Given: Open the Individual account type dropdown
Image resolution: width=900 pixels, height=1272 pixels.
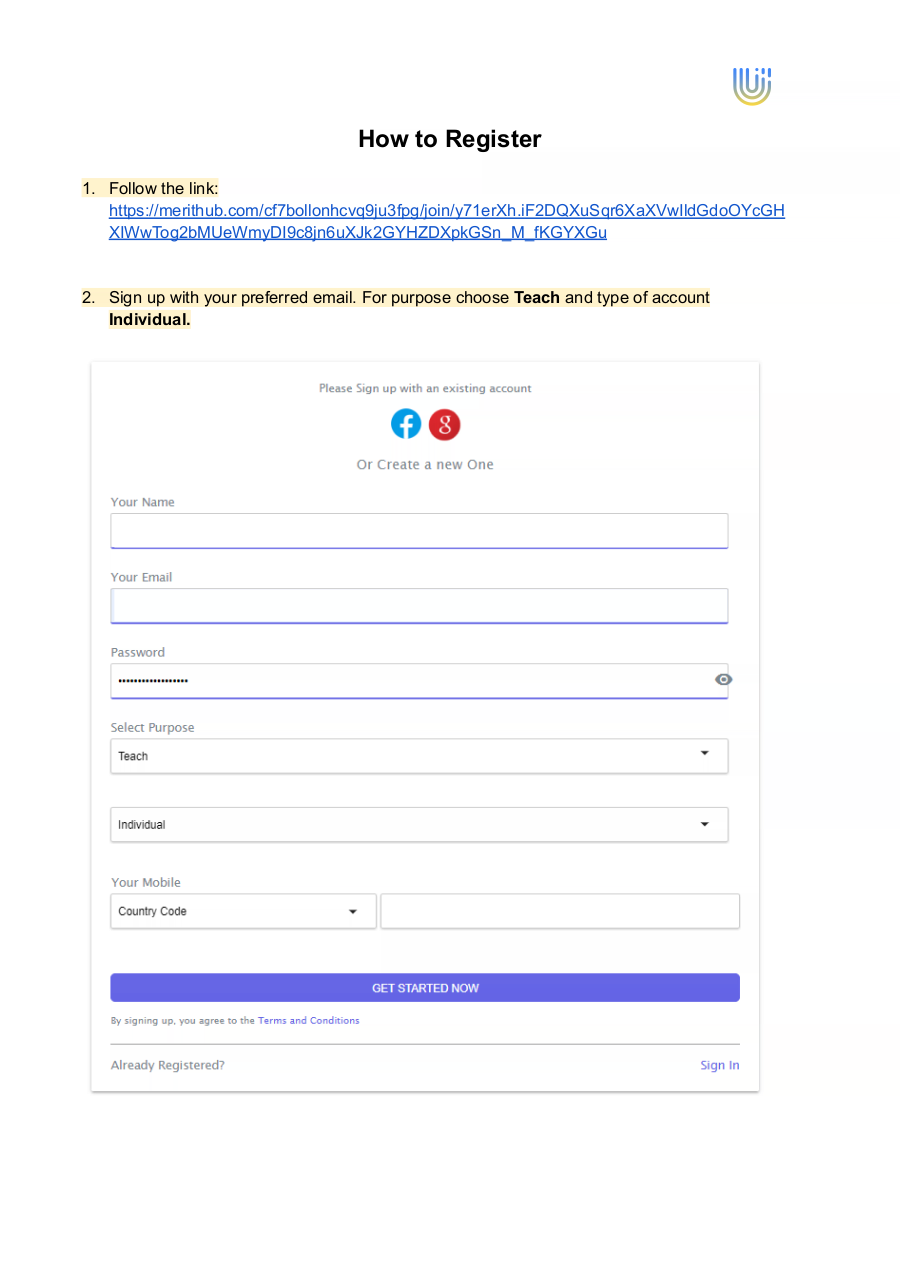Looking at the screenshot, I should click(x=419, y=824).
